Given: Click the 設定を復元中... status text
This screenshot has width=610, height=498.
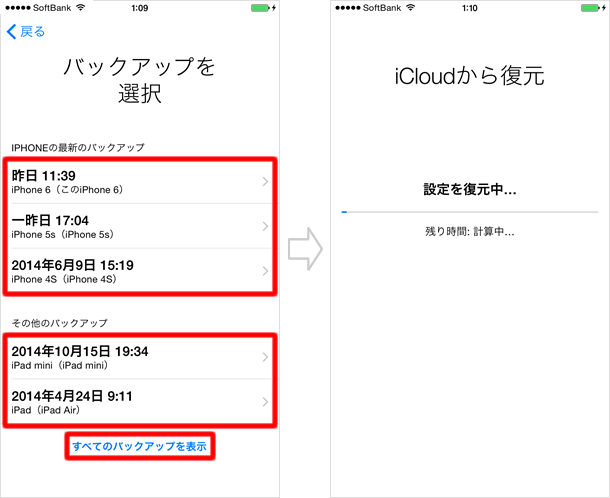Looking at the screenshot, I should [470, 189].
